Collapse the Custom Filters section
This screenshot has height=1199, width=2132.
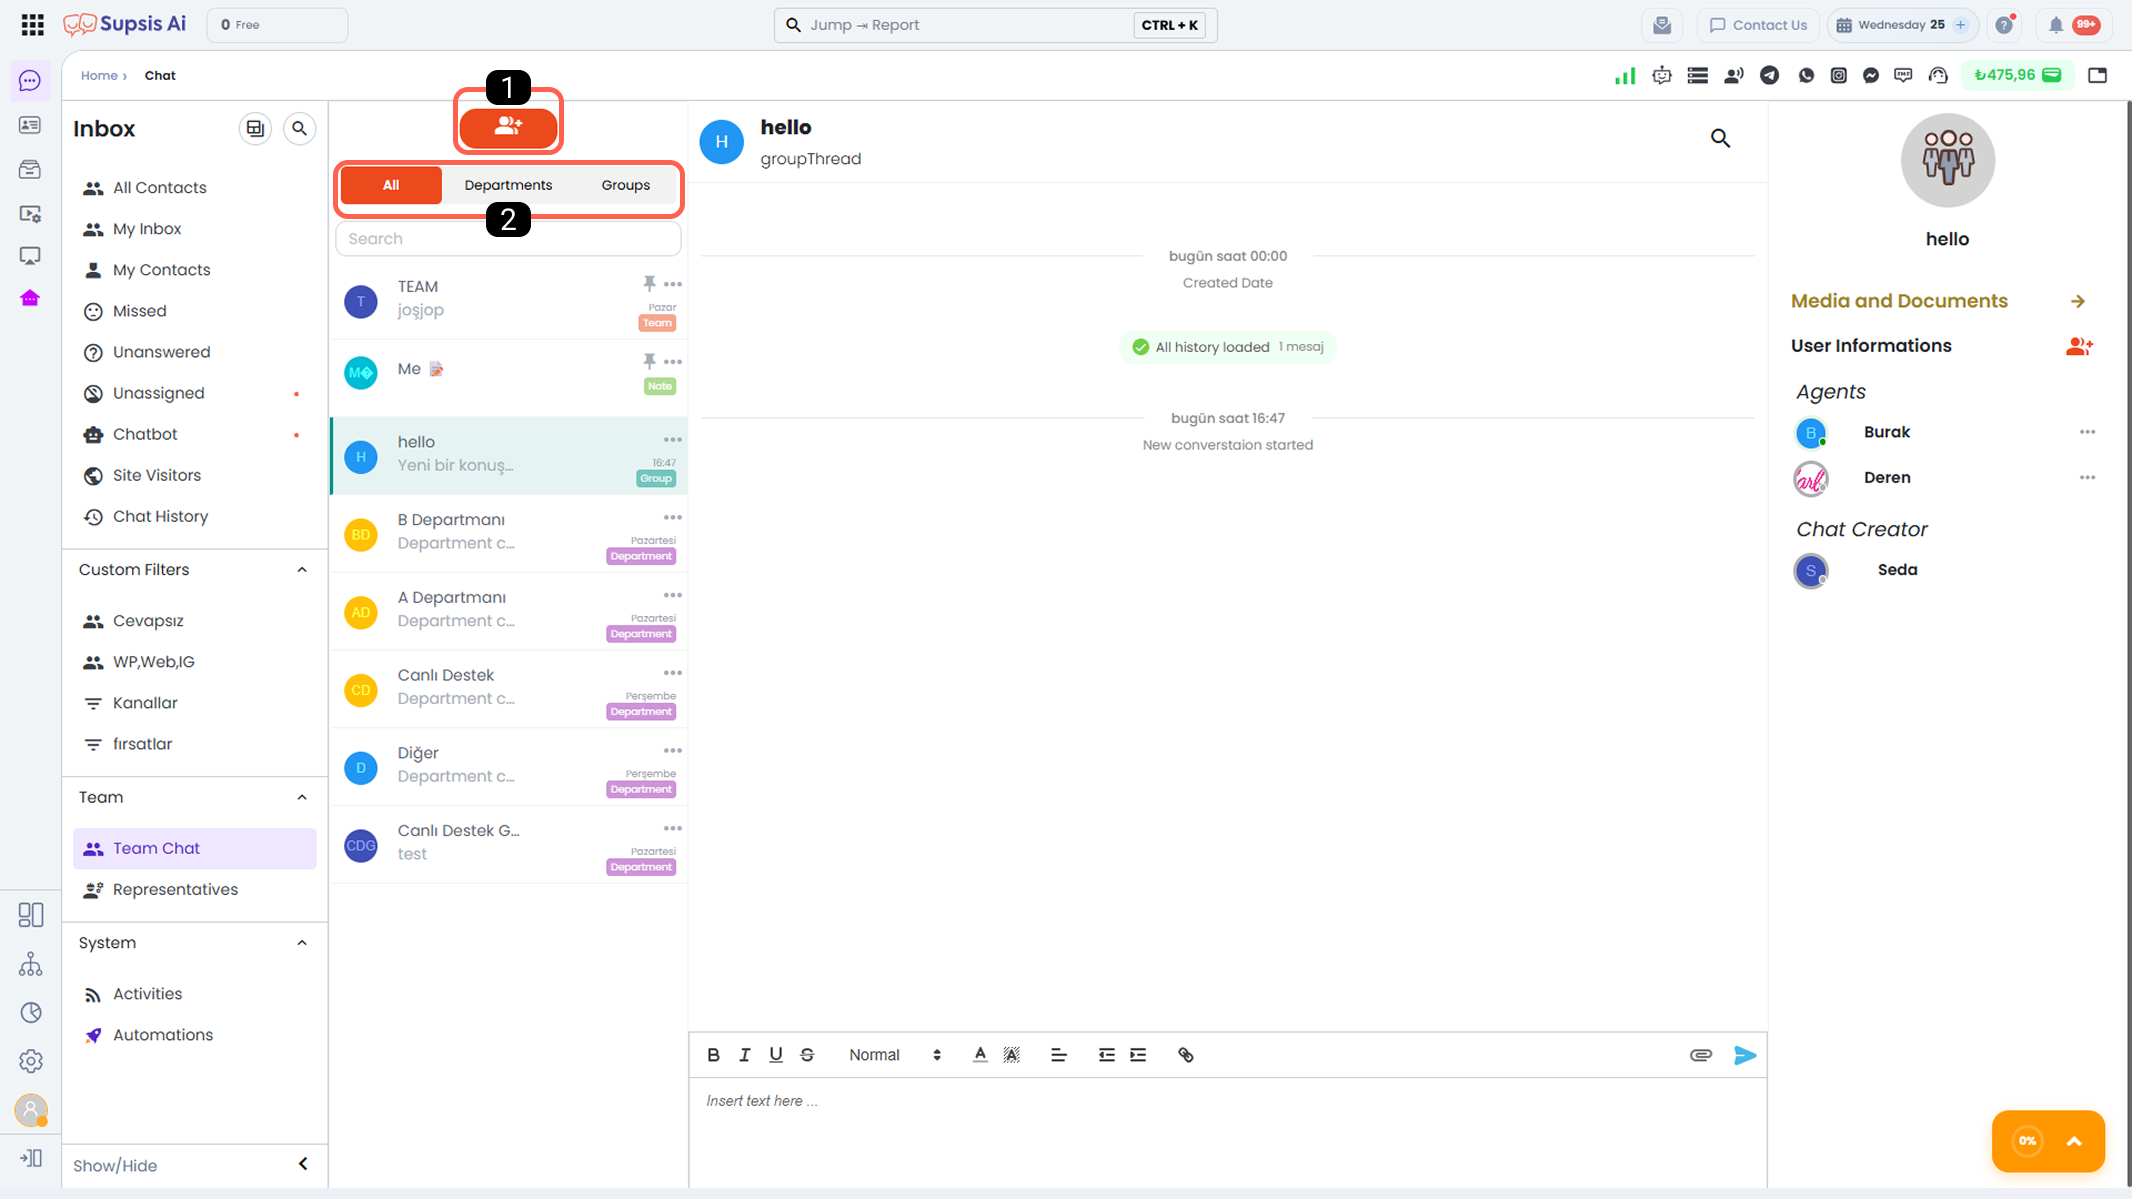pos(302,570)
